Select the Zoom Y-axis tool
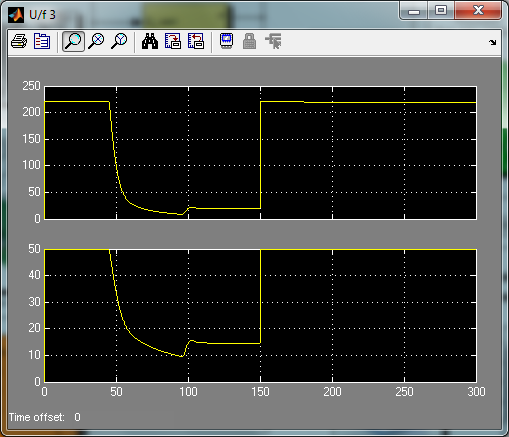Viewport: 509px width, 437px height. (x=119, y=41)
